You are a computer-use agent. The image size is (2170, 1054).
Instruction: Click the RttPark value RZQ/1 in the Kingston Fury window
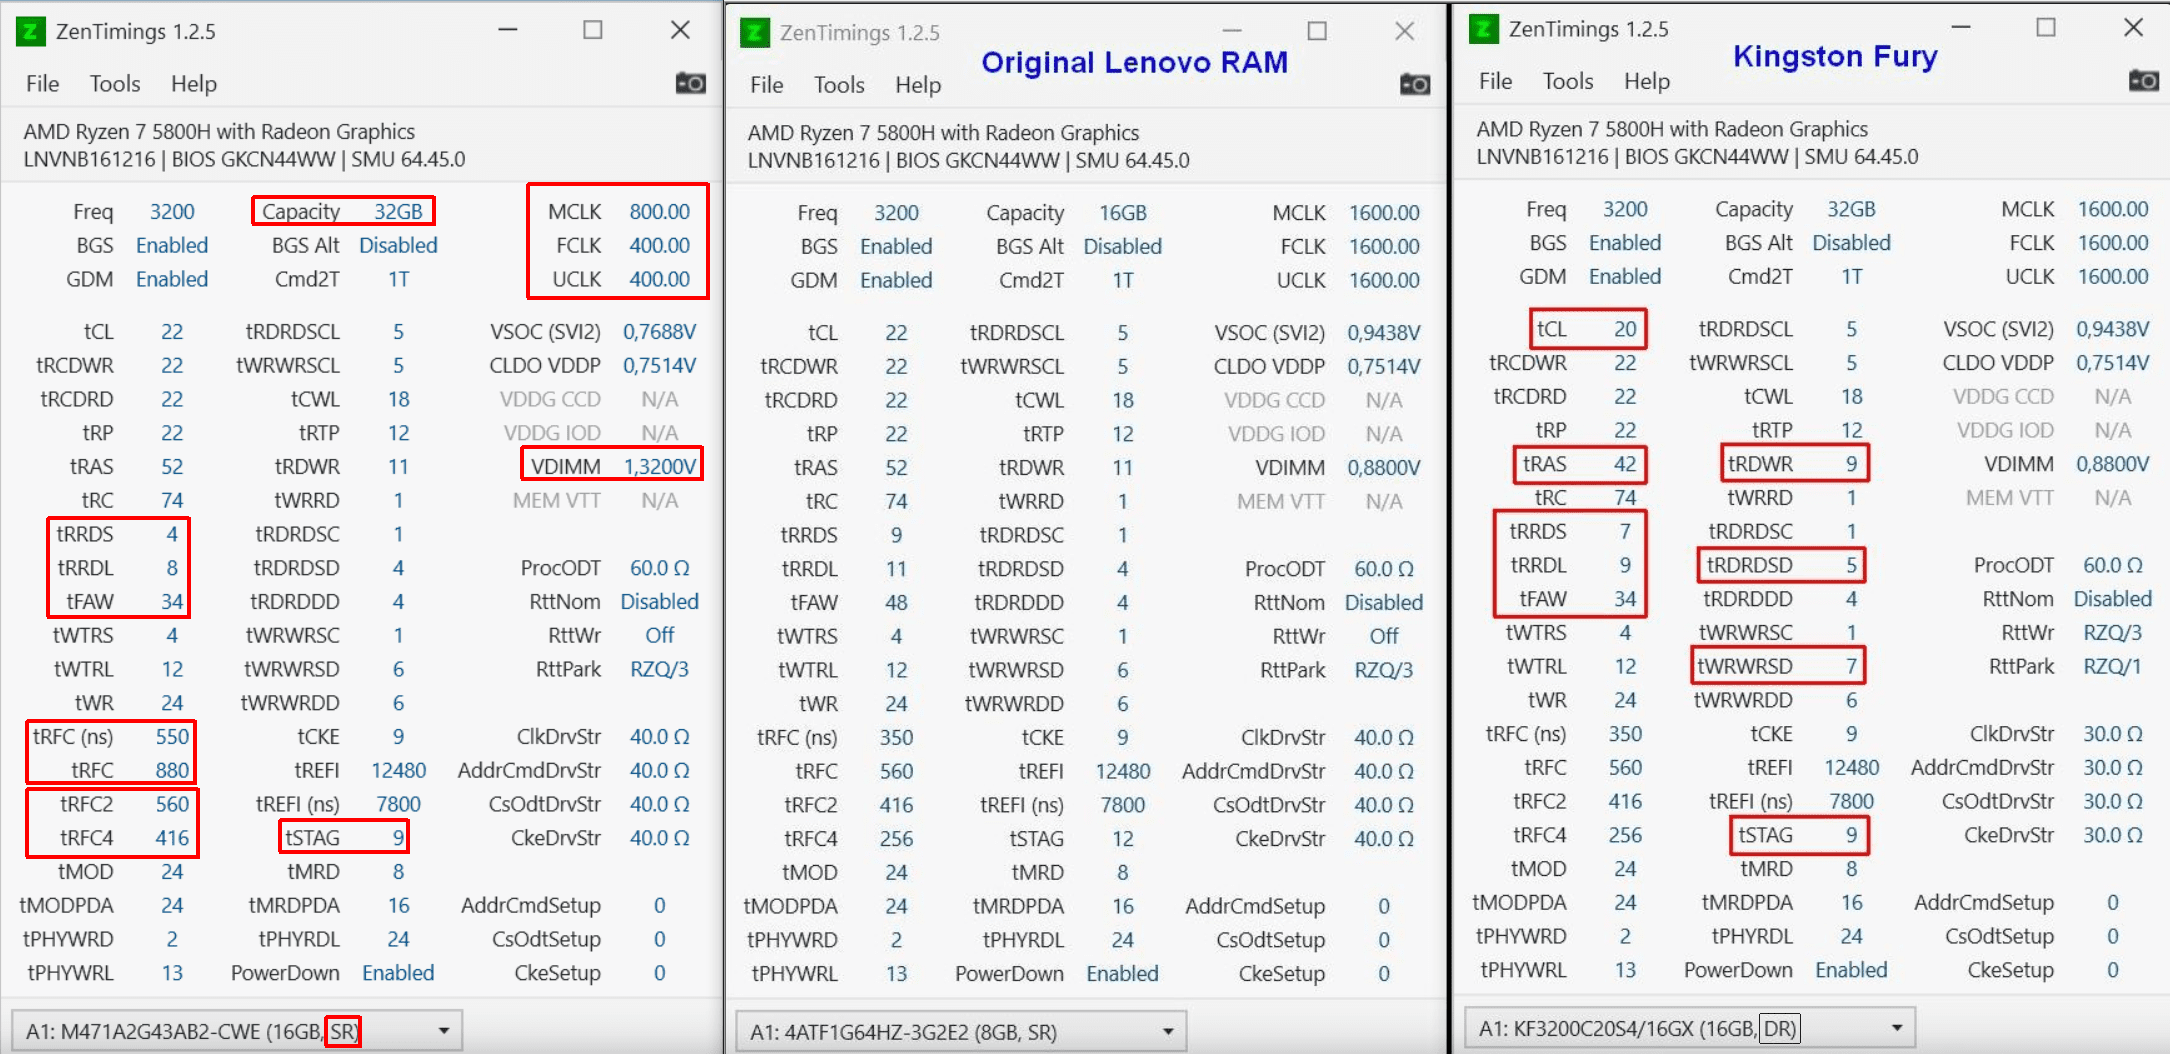[2113, 666]
